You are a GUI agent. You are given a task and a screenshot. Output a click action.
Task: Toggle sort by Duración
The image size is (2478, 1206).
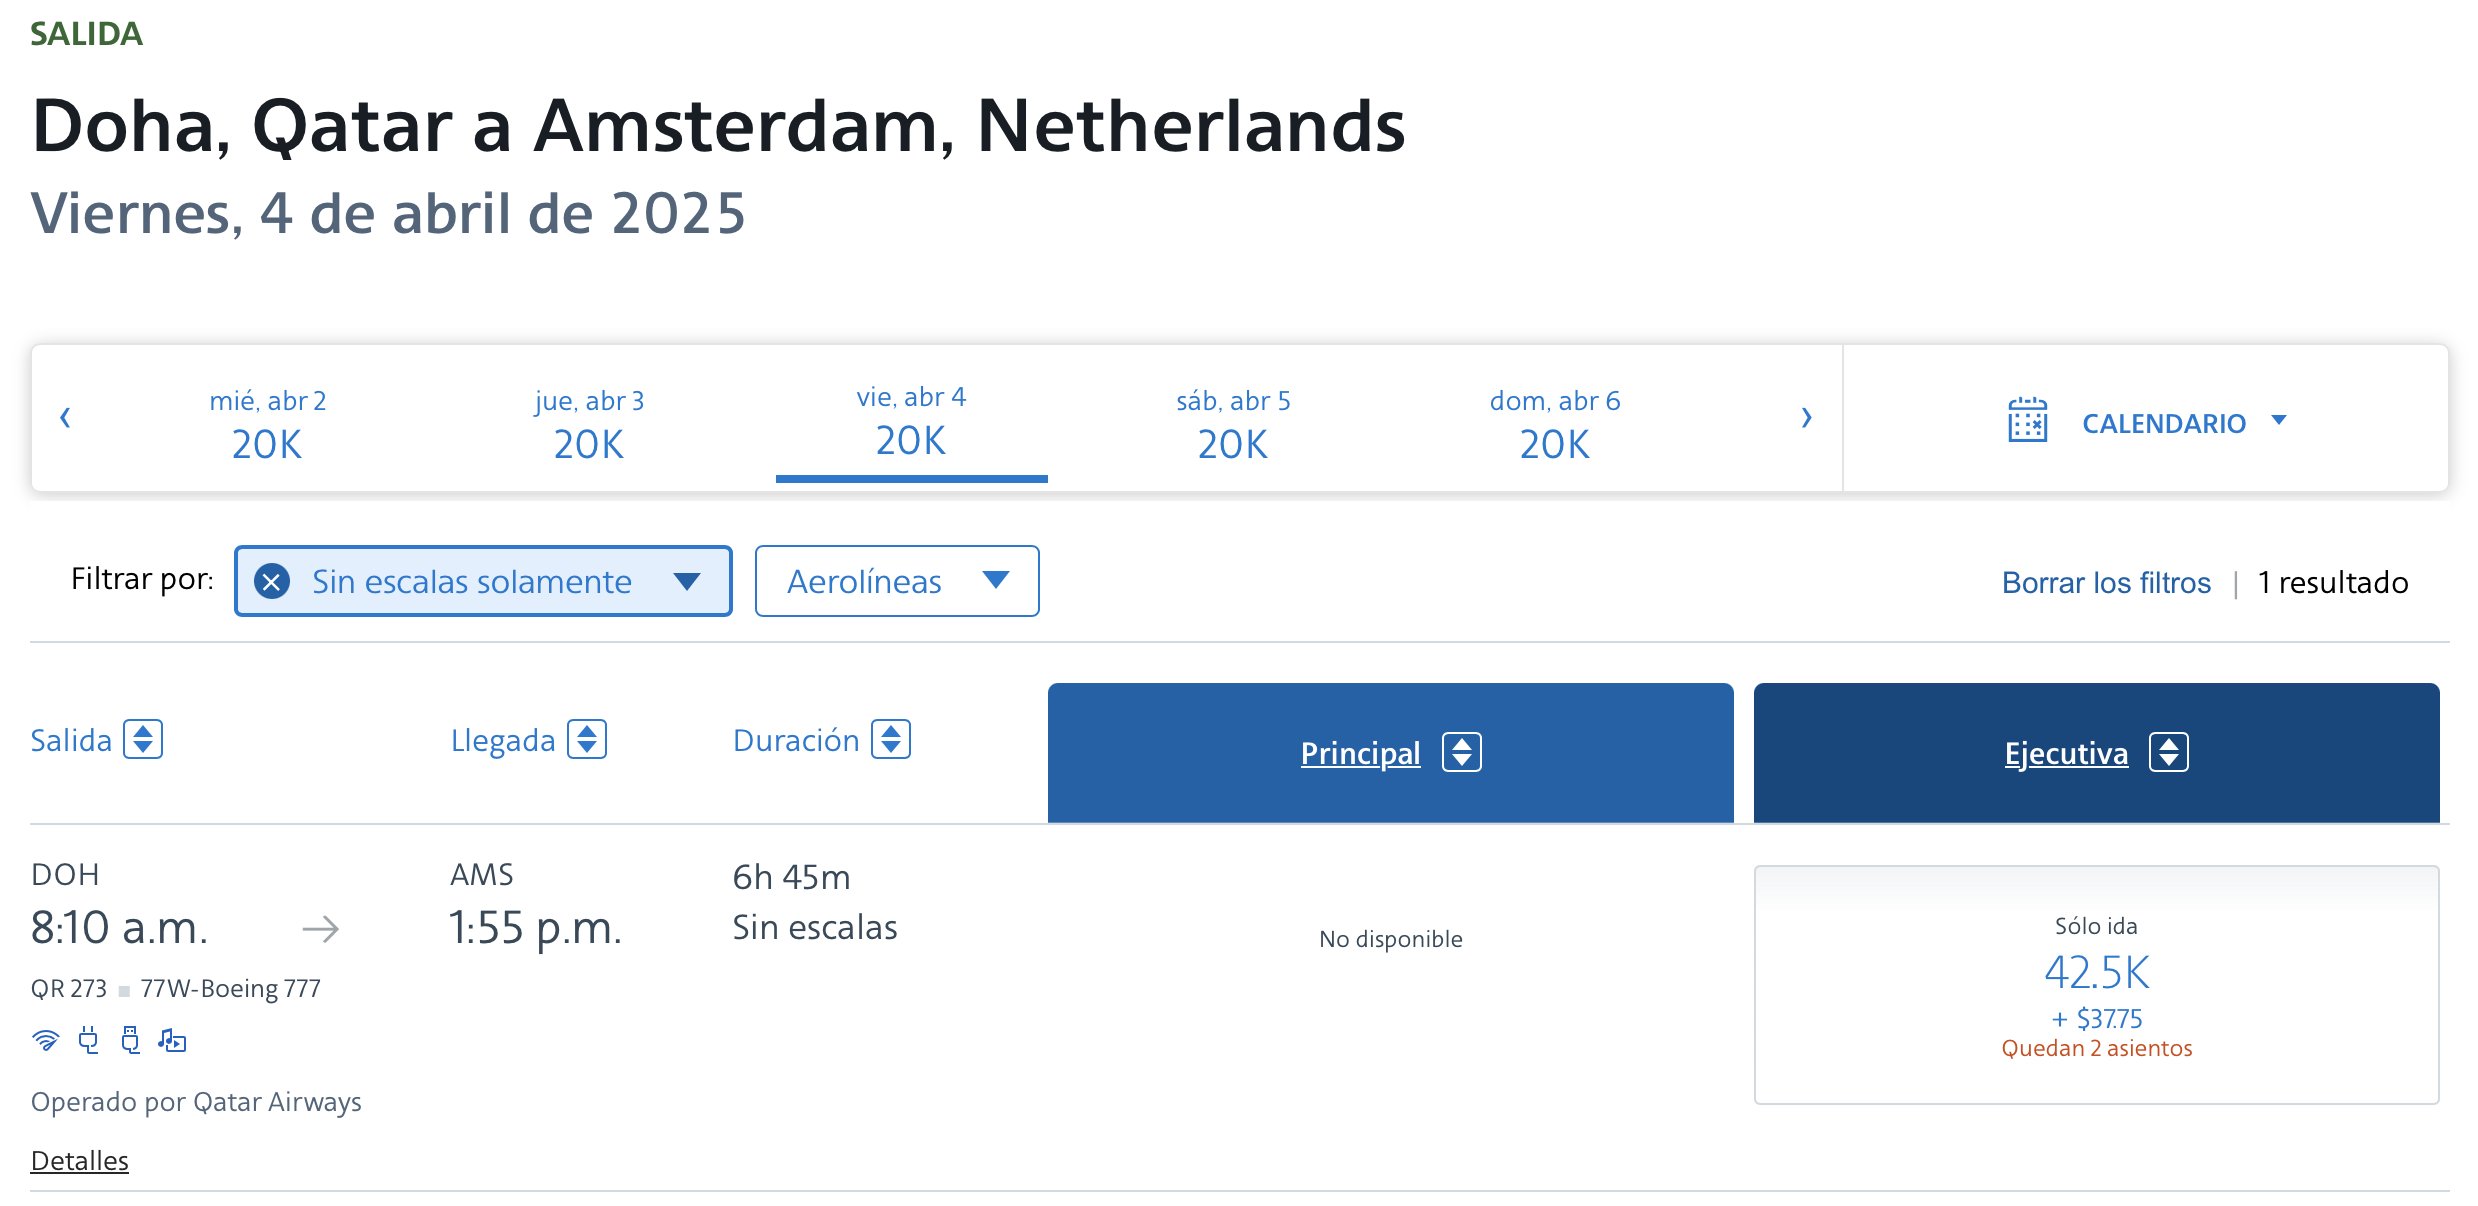click(x=891, y=739)
